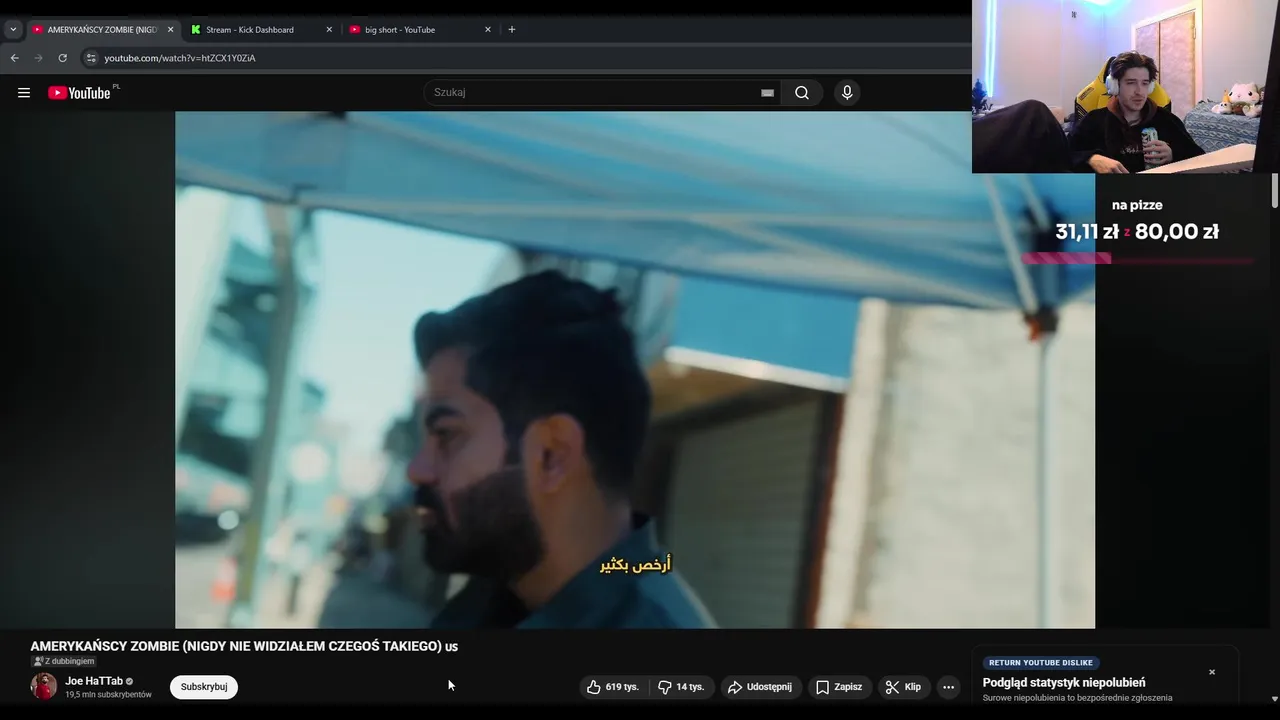
Task: Click the magnifying glass search button
Action: [x=802, y=93]
